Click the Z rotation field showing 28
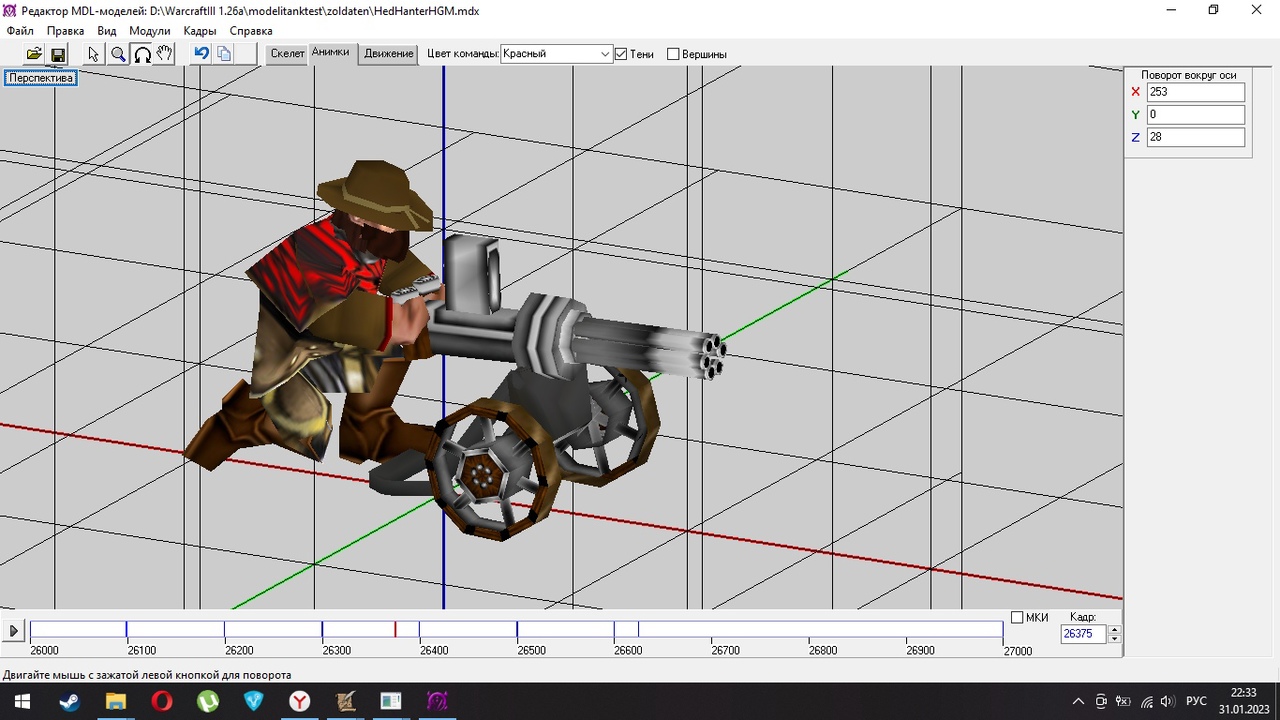This screenshot has width=1280, height=720. tap(1195, 137)
